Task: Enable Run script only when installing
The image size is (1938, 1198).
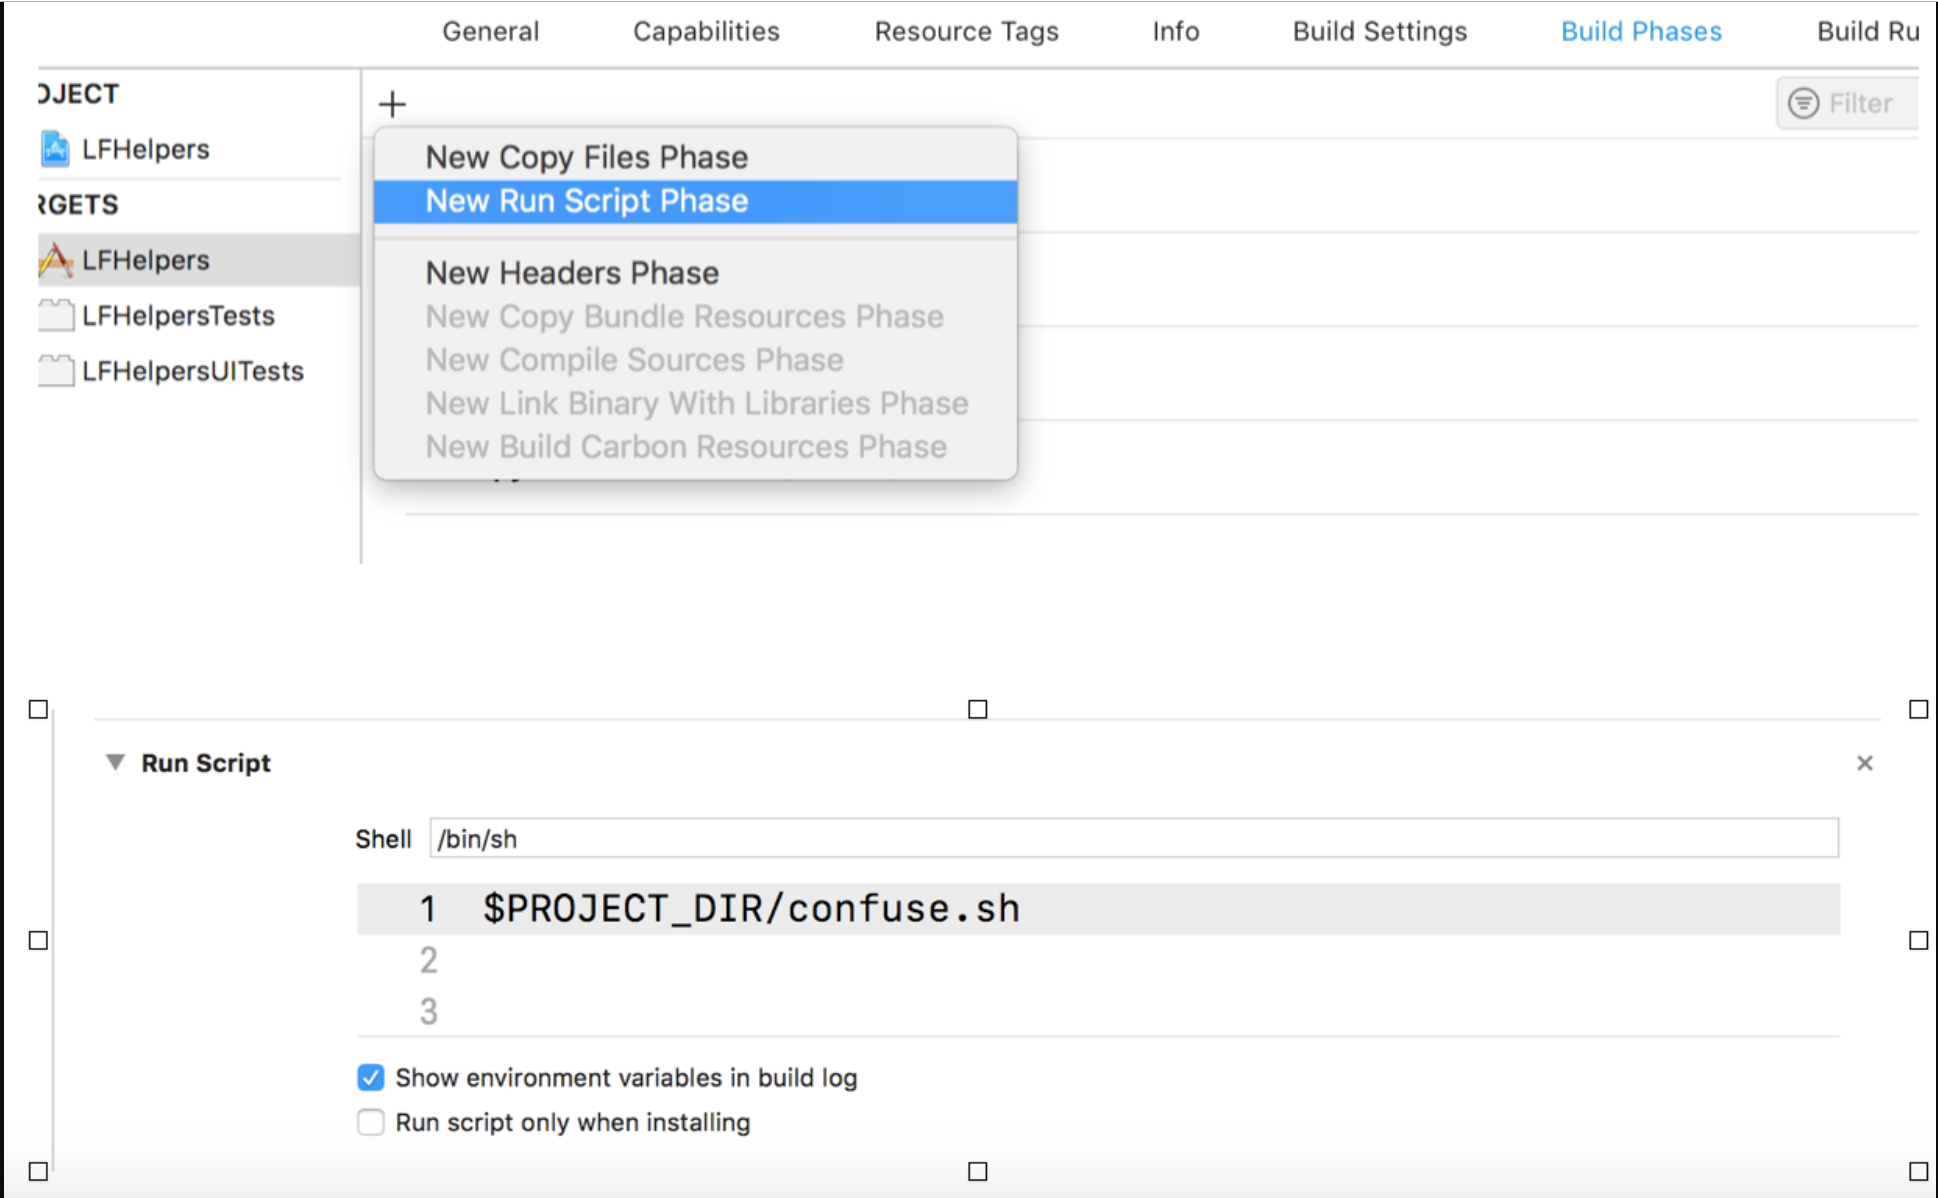Action: pos(371,1122)
